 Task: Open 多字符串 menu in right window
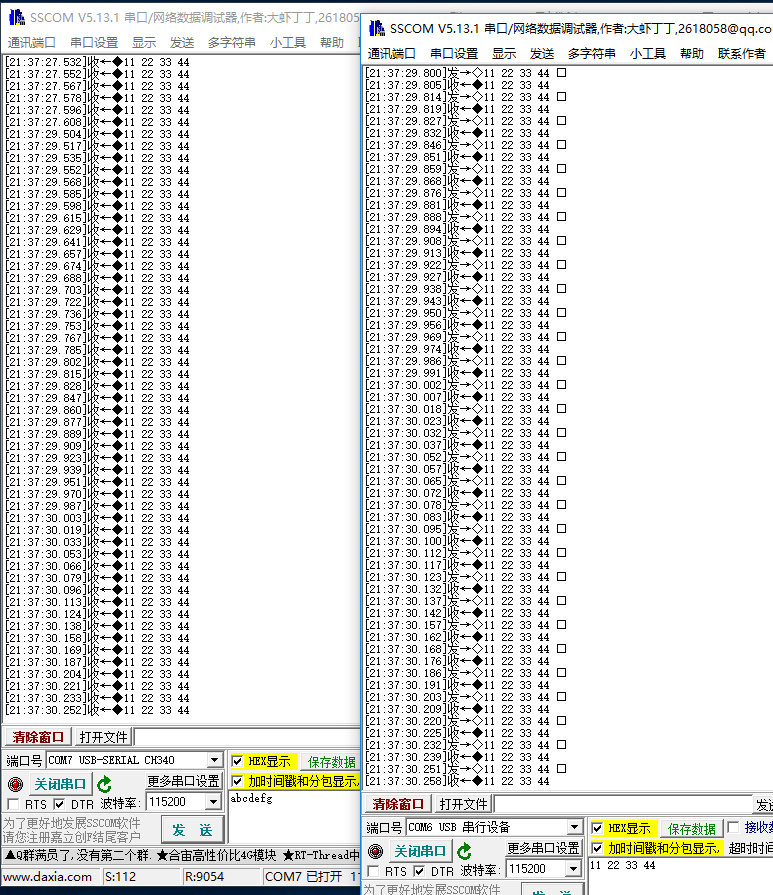pos(593,53)
